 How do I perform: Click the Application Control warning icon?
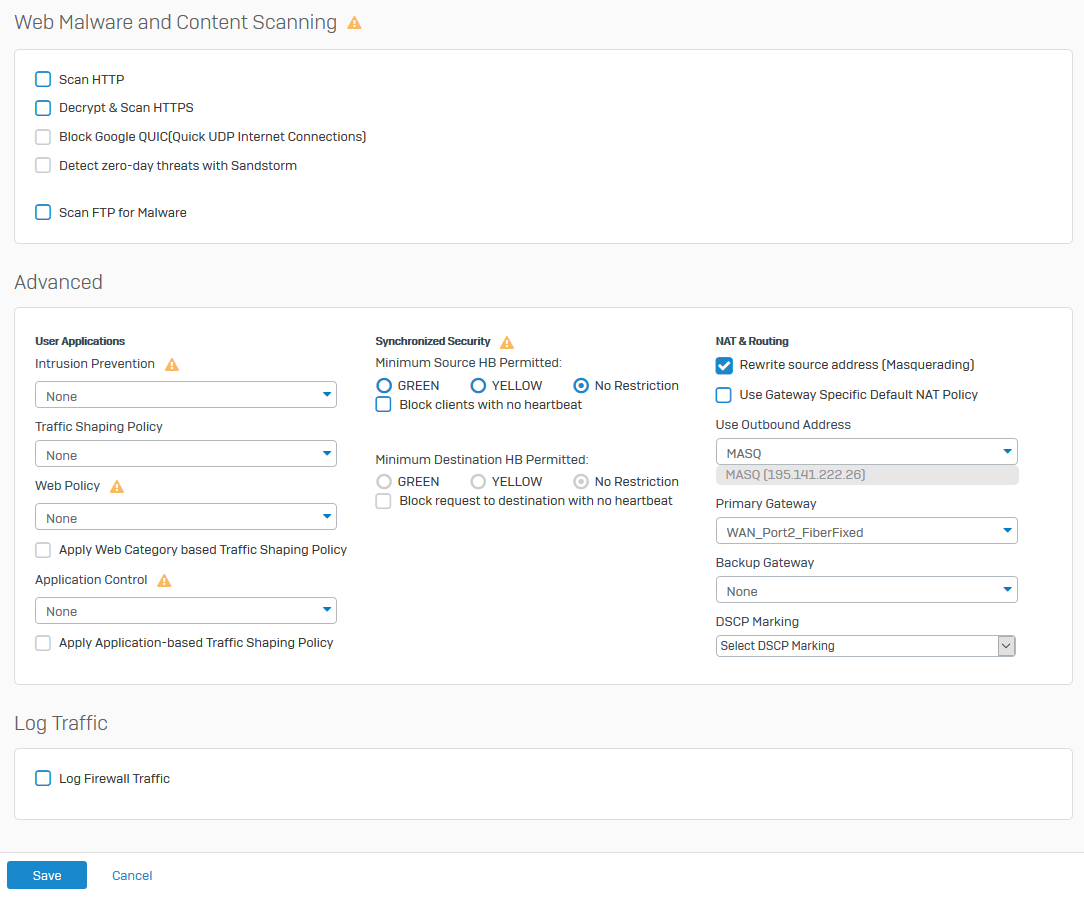(x=164, y=581)
